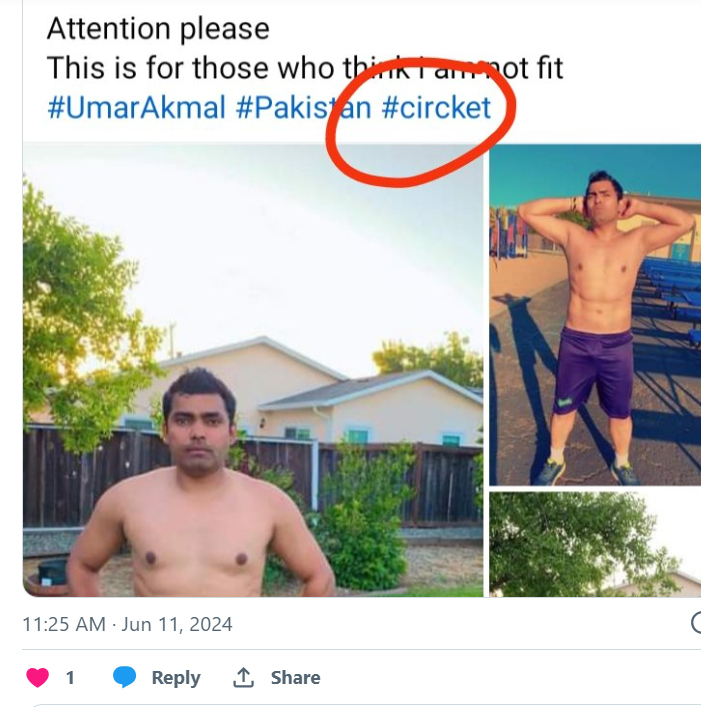Click the pink heart like icon
The width and height of the screenshot is (701, 707).
tap(38, 677)
